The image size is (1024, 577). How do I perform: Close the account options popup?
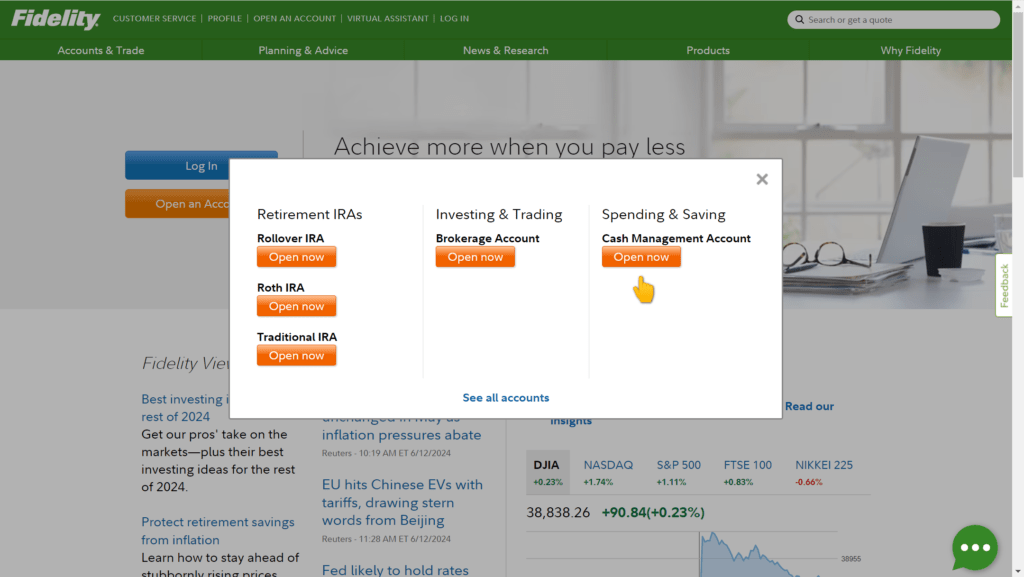tap(761, 179)
